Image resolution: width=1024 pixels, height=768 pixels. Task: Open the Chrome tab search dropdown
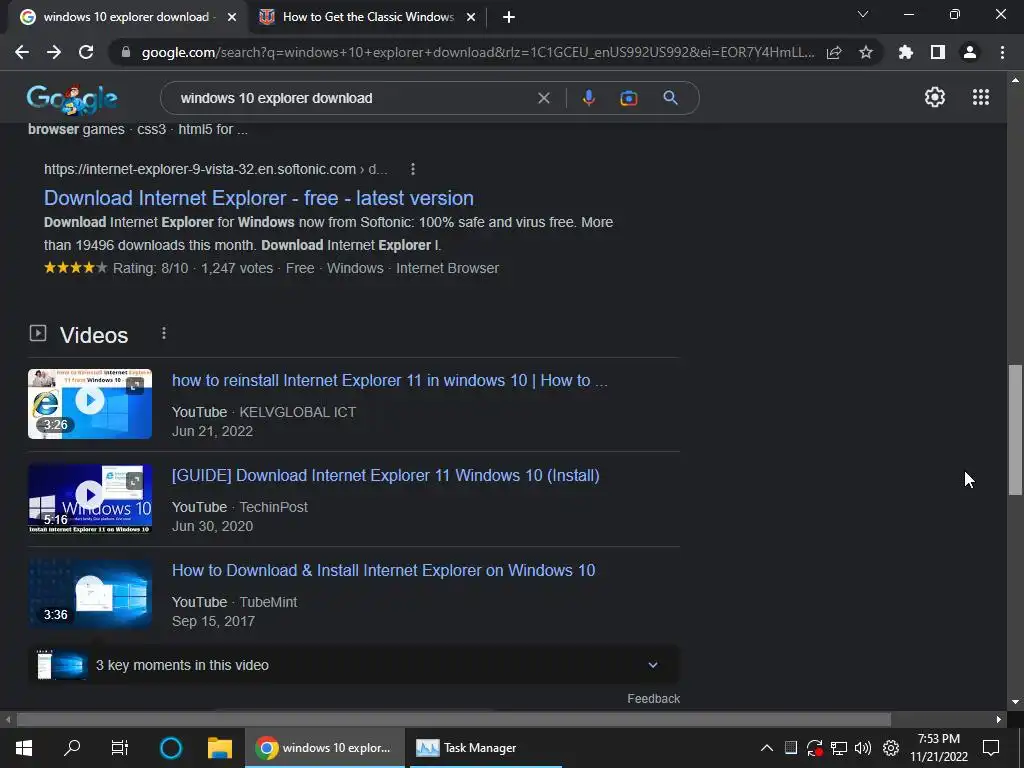(x=863, y=14)
